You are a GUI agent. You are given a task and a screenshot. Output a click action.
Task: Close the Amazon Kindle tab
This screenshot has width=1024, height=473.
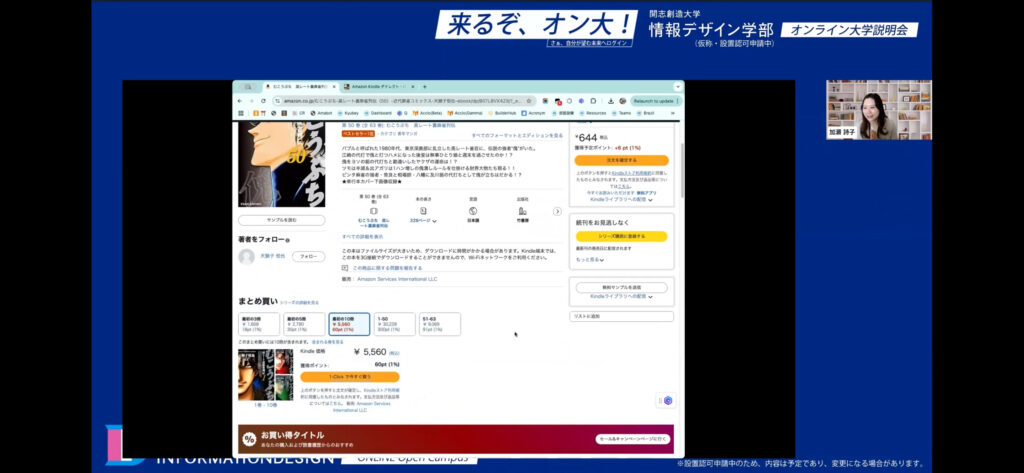[x=413, y=86]
